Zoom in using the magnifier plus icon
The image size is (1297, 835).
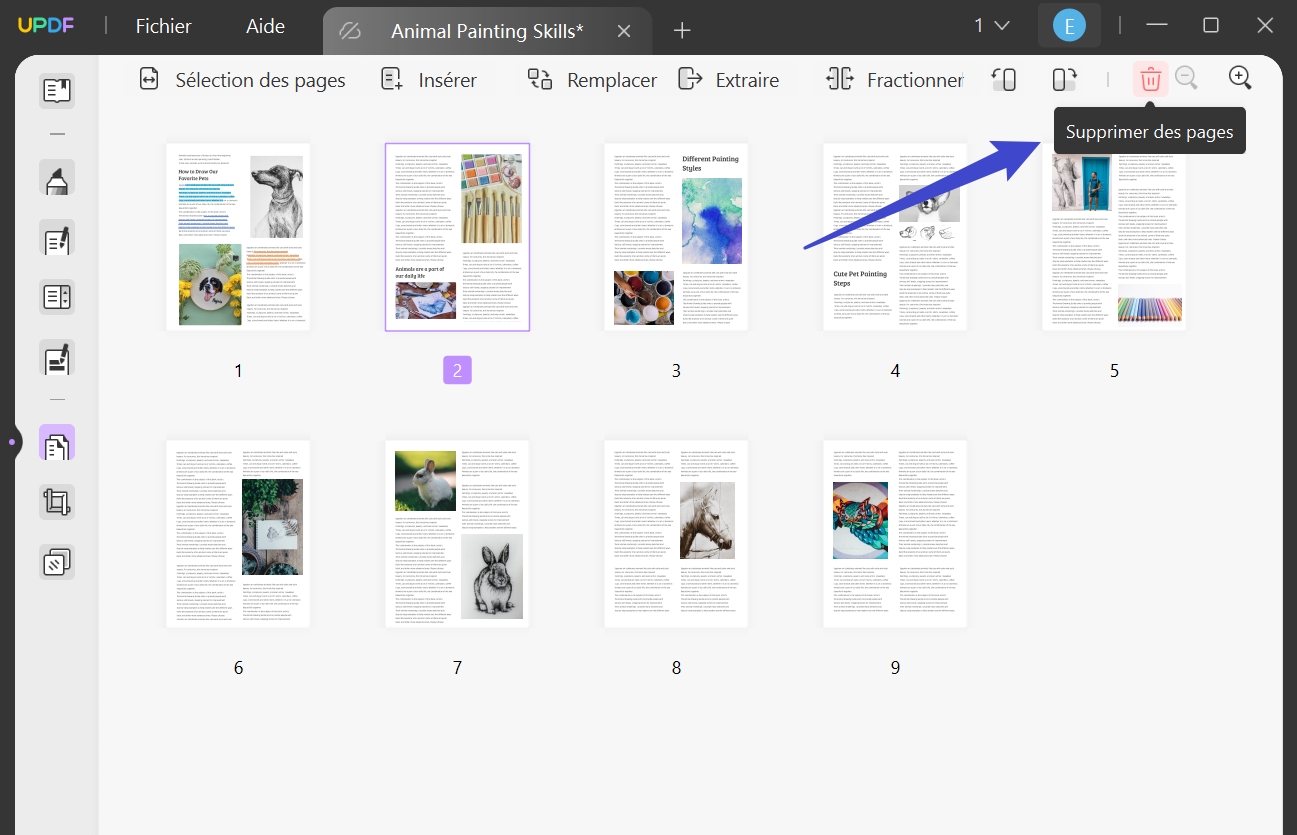(x=1239, y=77)
